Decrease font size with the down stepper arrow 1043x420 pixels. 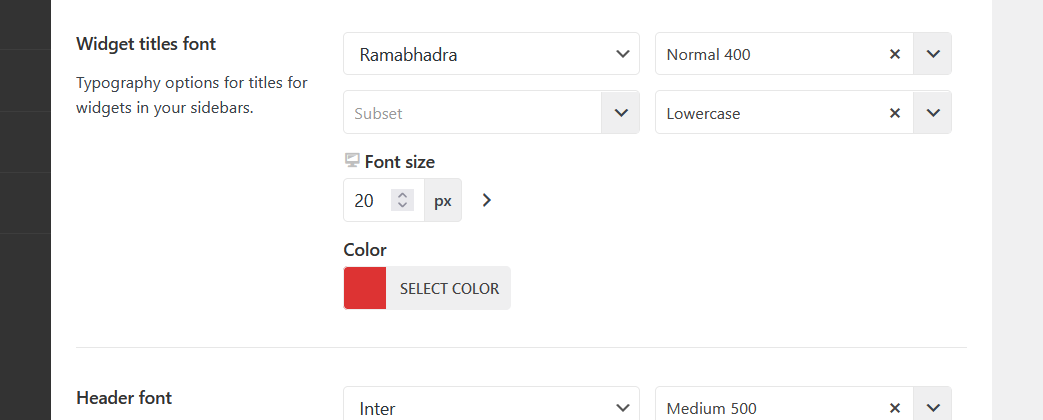pyautogui.click(x=402, y=206)
